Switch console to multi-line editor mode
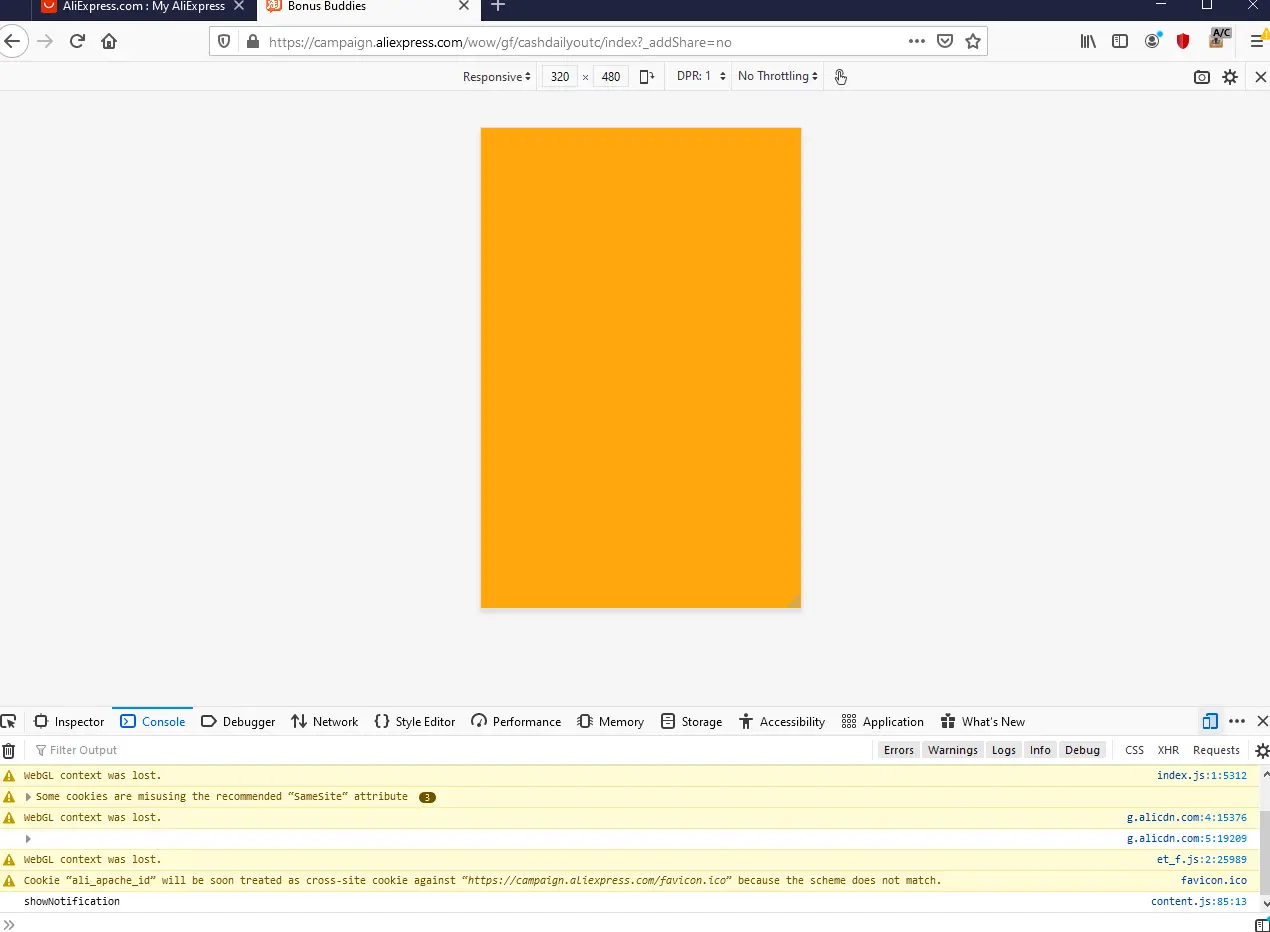Image resolution: width=1270 pixels, height=932 pixels. [x=1262, y=926]
